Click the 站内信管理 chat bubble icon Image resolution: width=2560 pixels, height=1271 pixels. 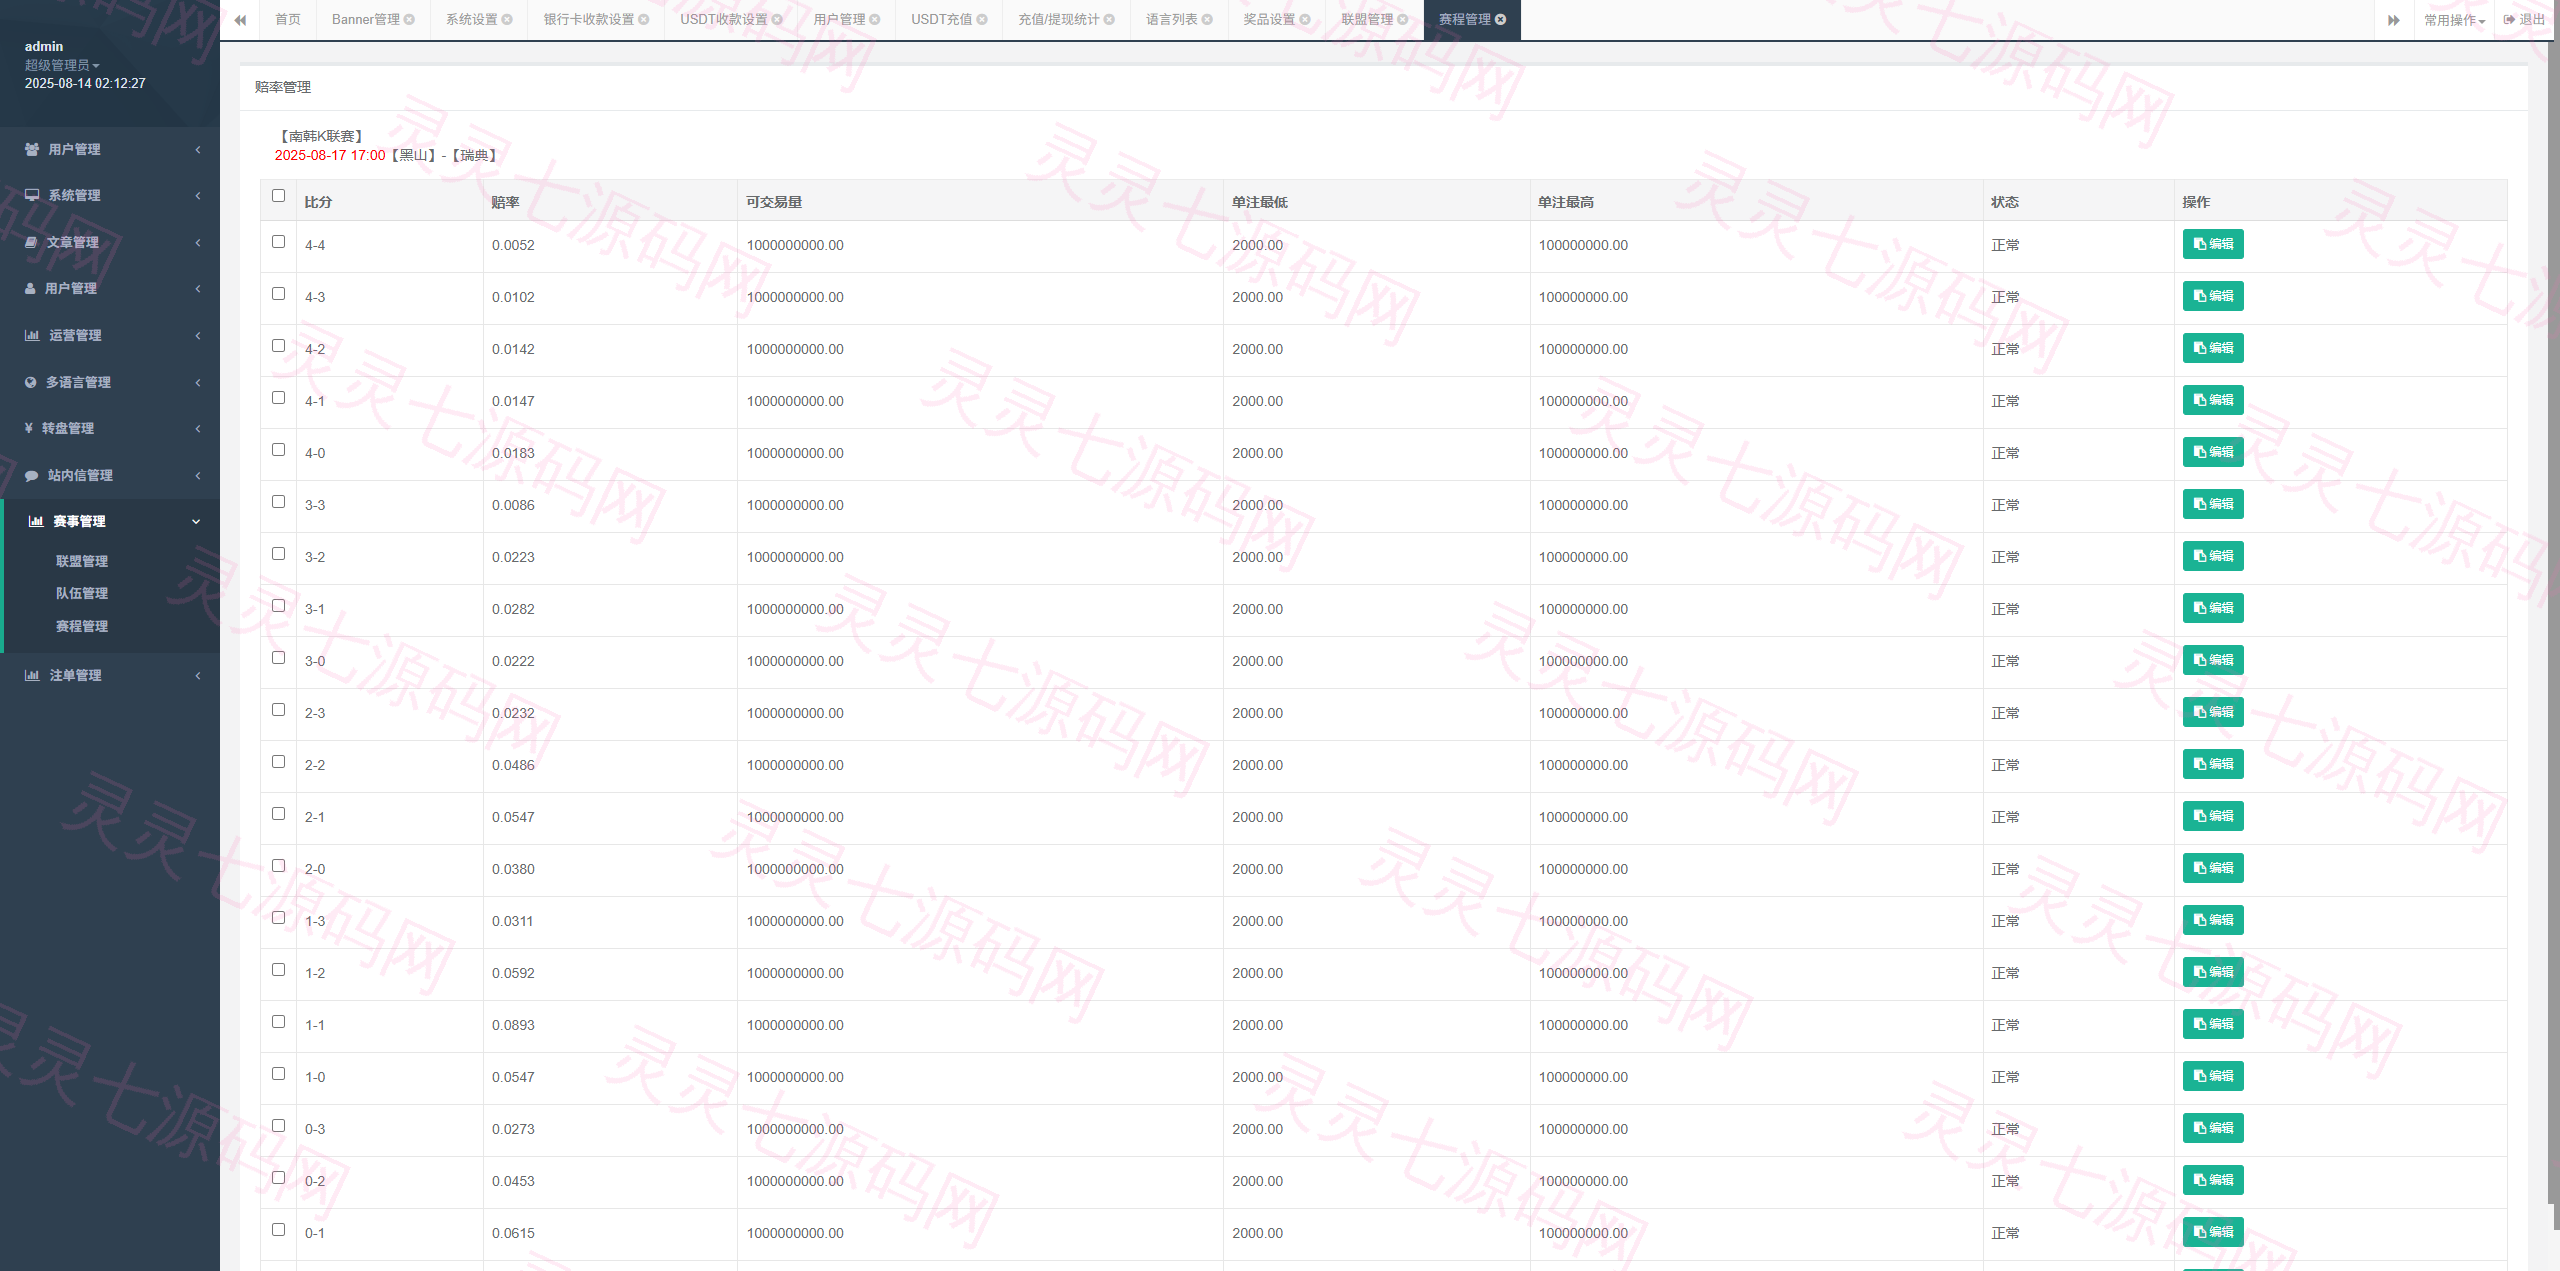tap(31, 476)
